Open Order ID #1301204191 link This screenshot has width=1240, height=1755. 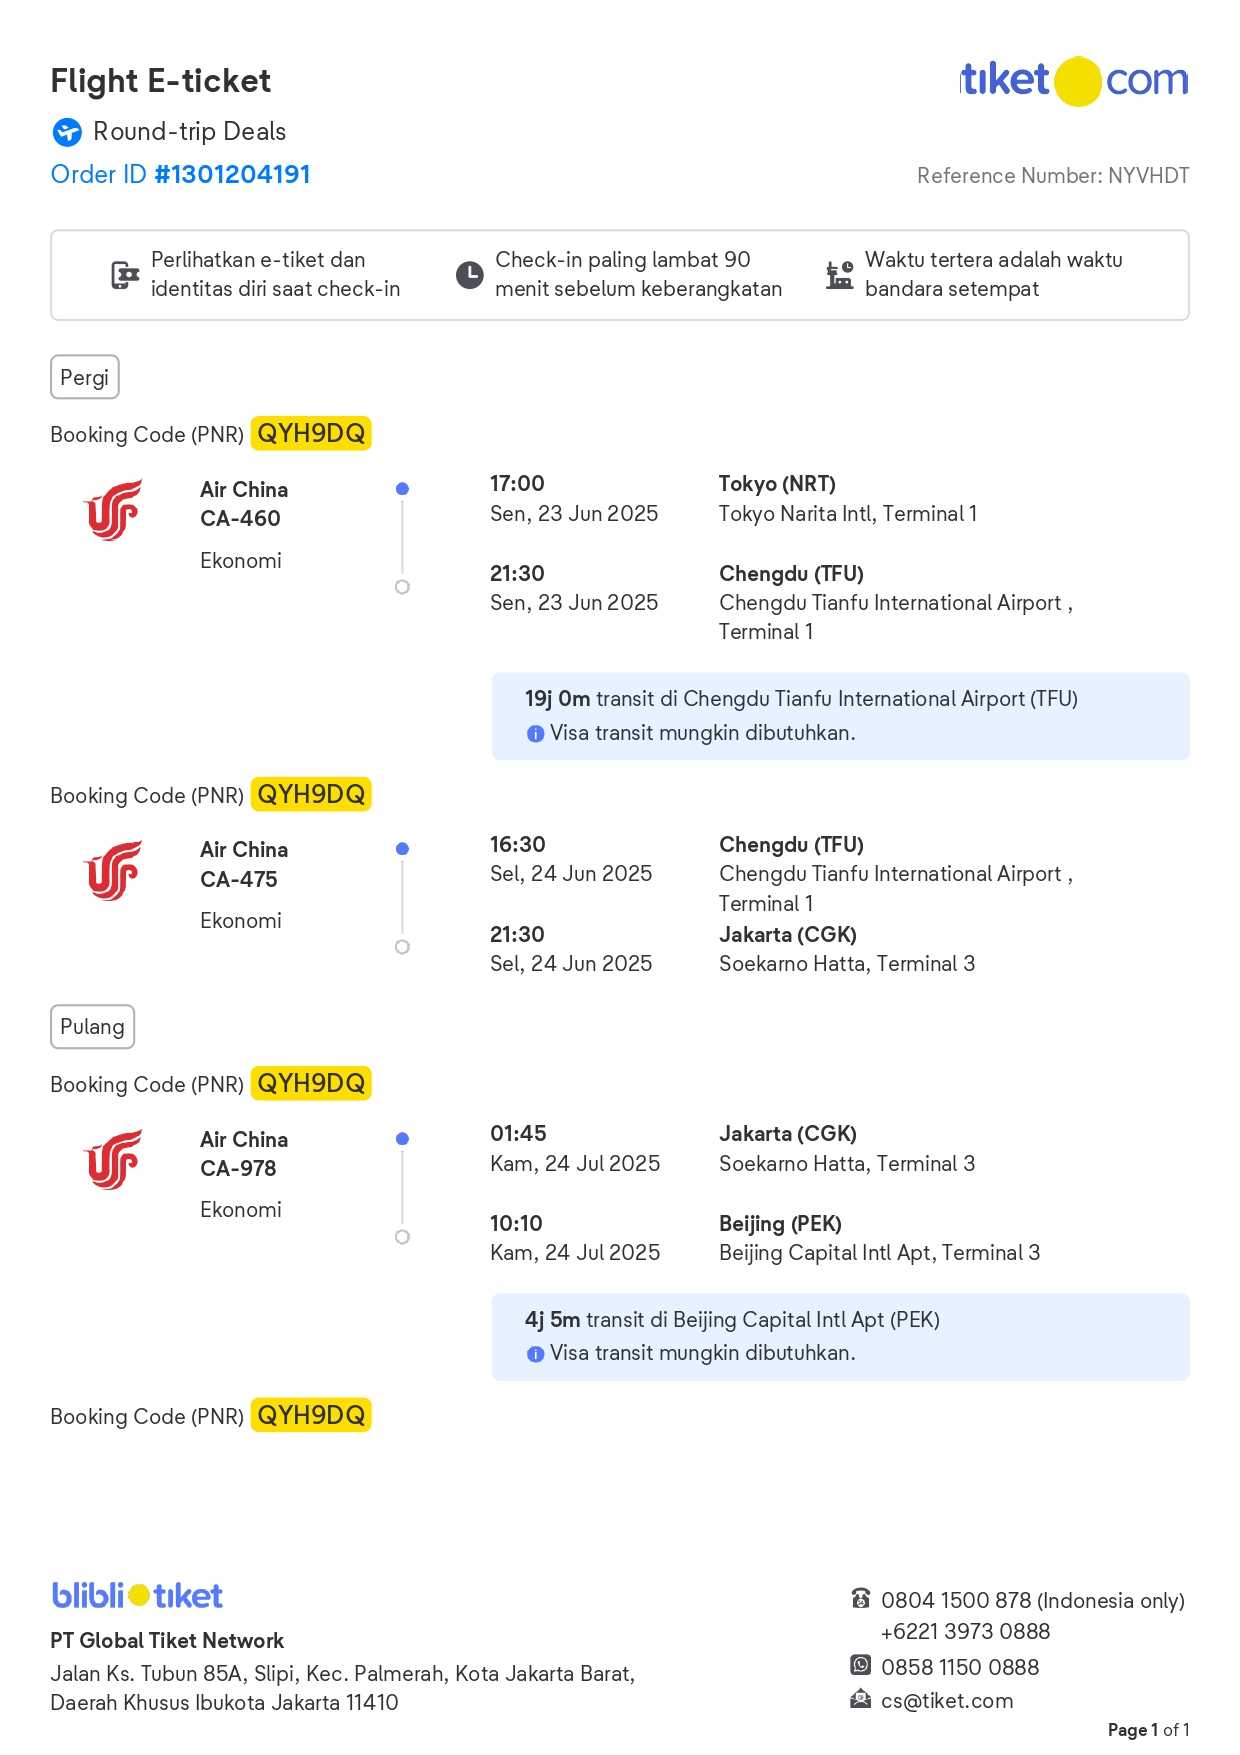[x=180, y=175]
